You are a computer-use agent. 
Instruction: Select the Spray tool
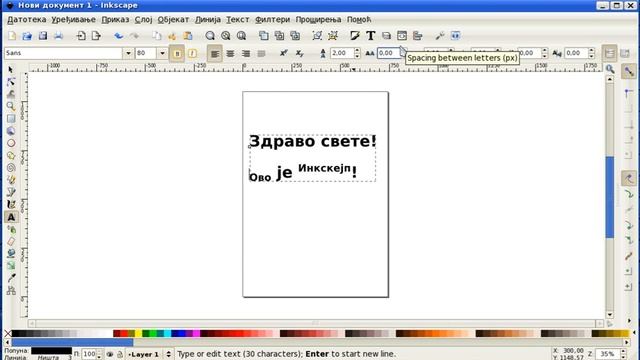11,229
